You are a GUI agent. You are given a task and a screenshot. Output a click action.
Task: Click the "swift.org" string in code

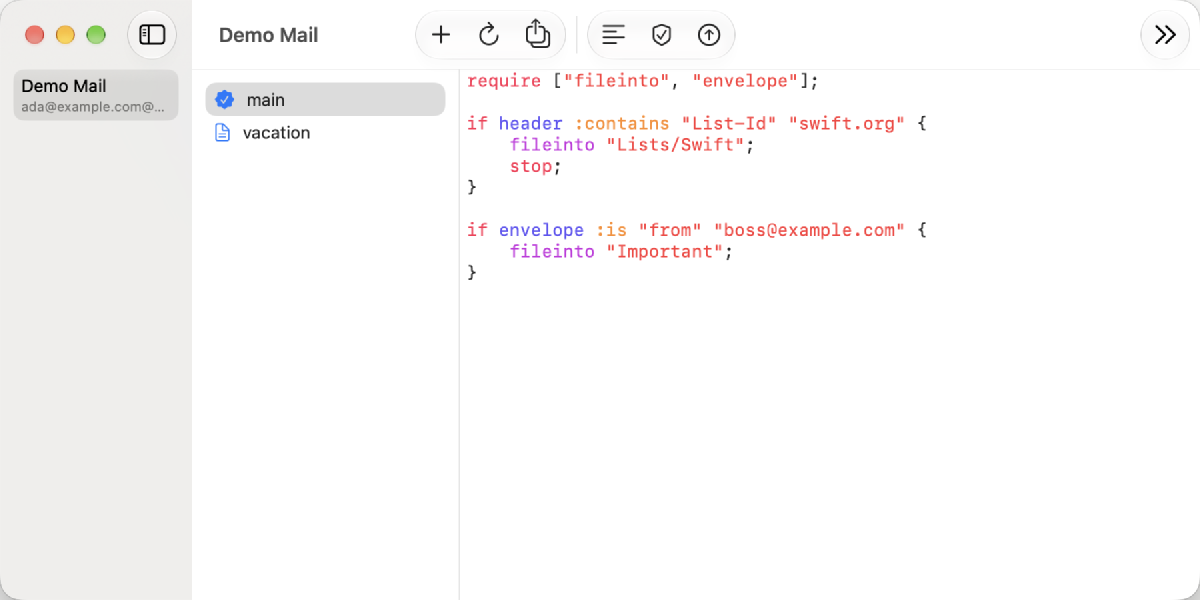[847, 124]
